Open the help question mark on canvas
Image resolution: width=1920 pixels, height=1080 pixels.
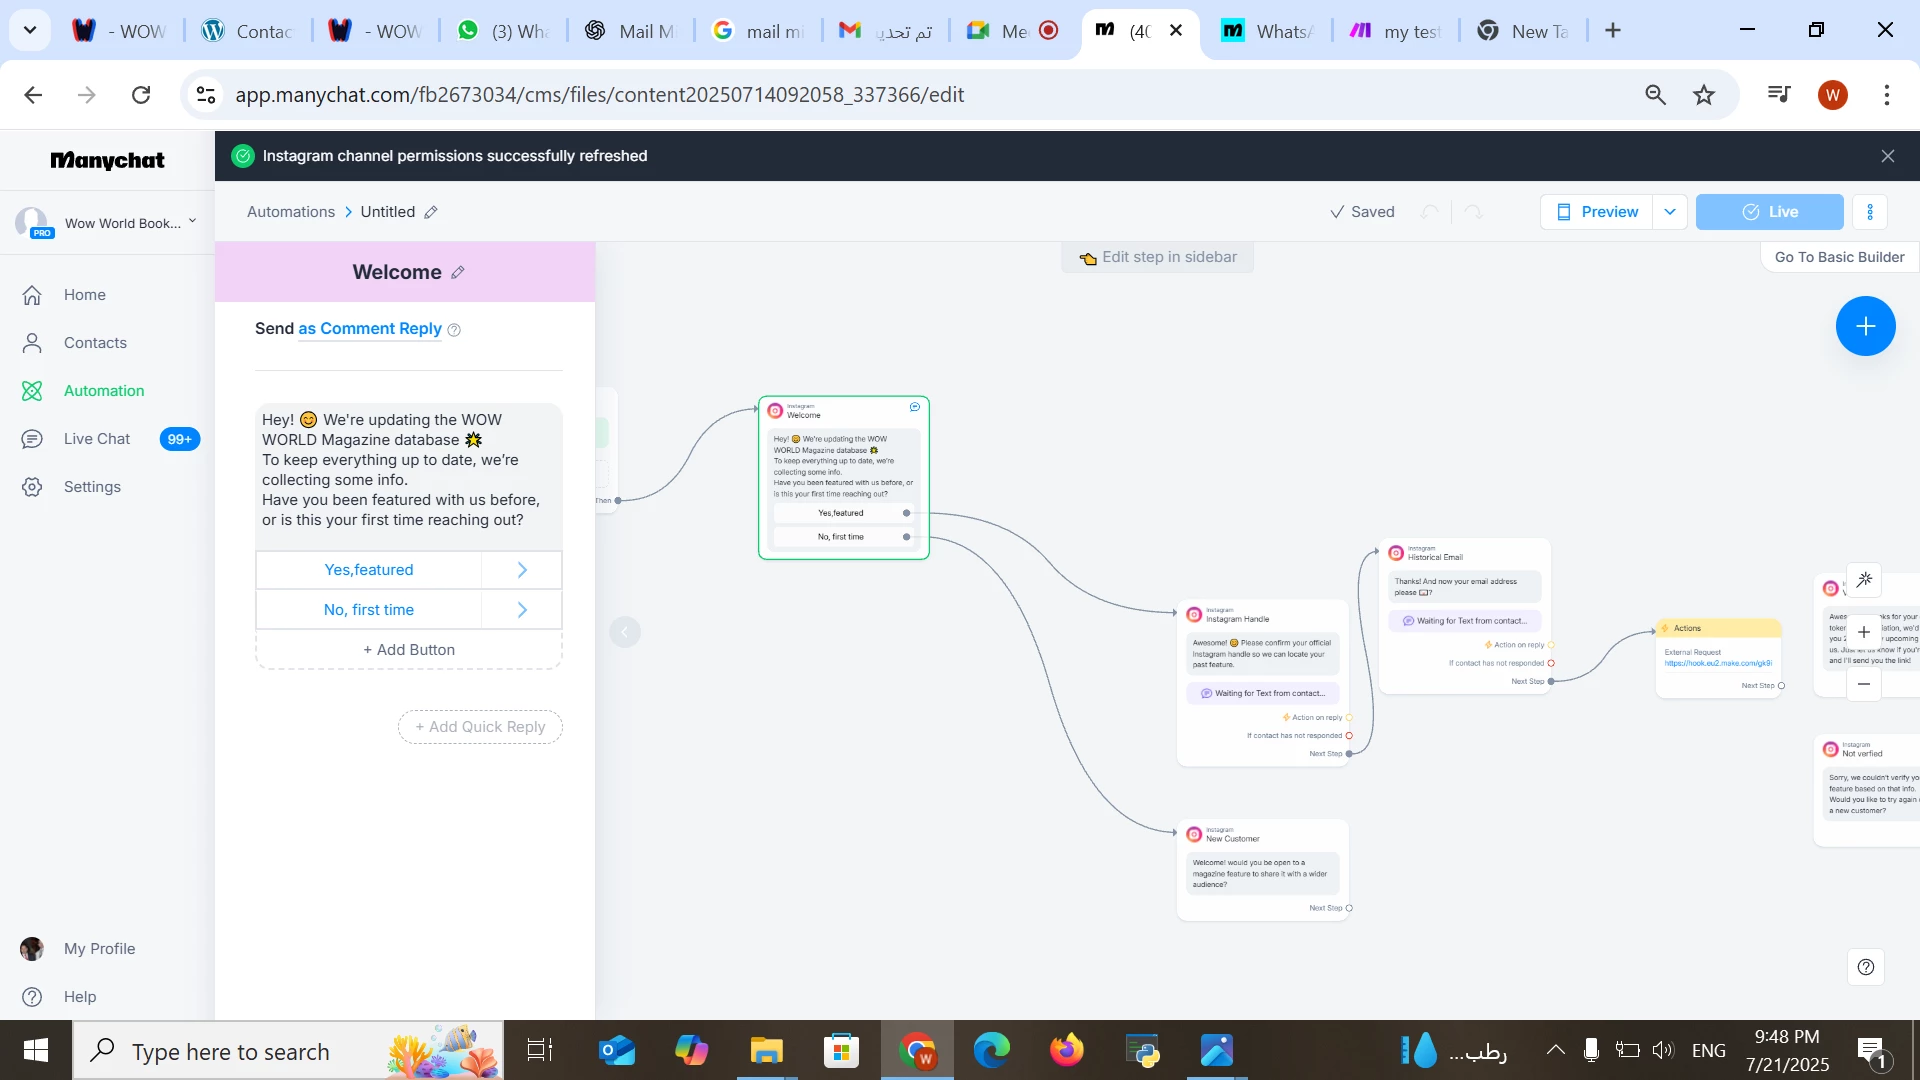click(1865, 967)
